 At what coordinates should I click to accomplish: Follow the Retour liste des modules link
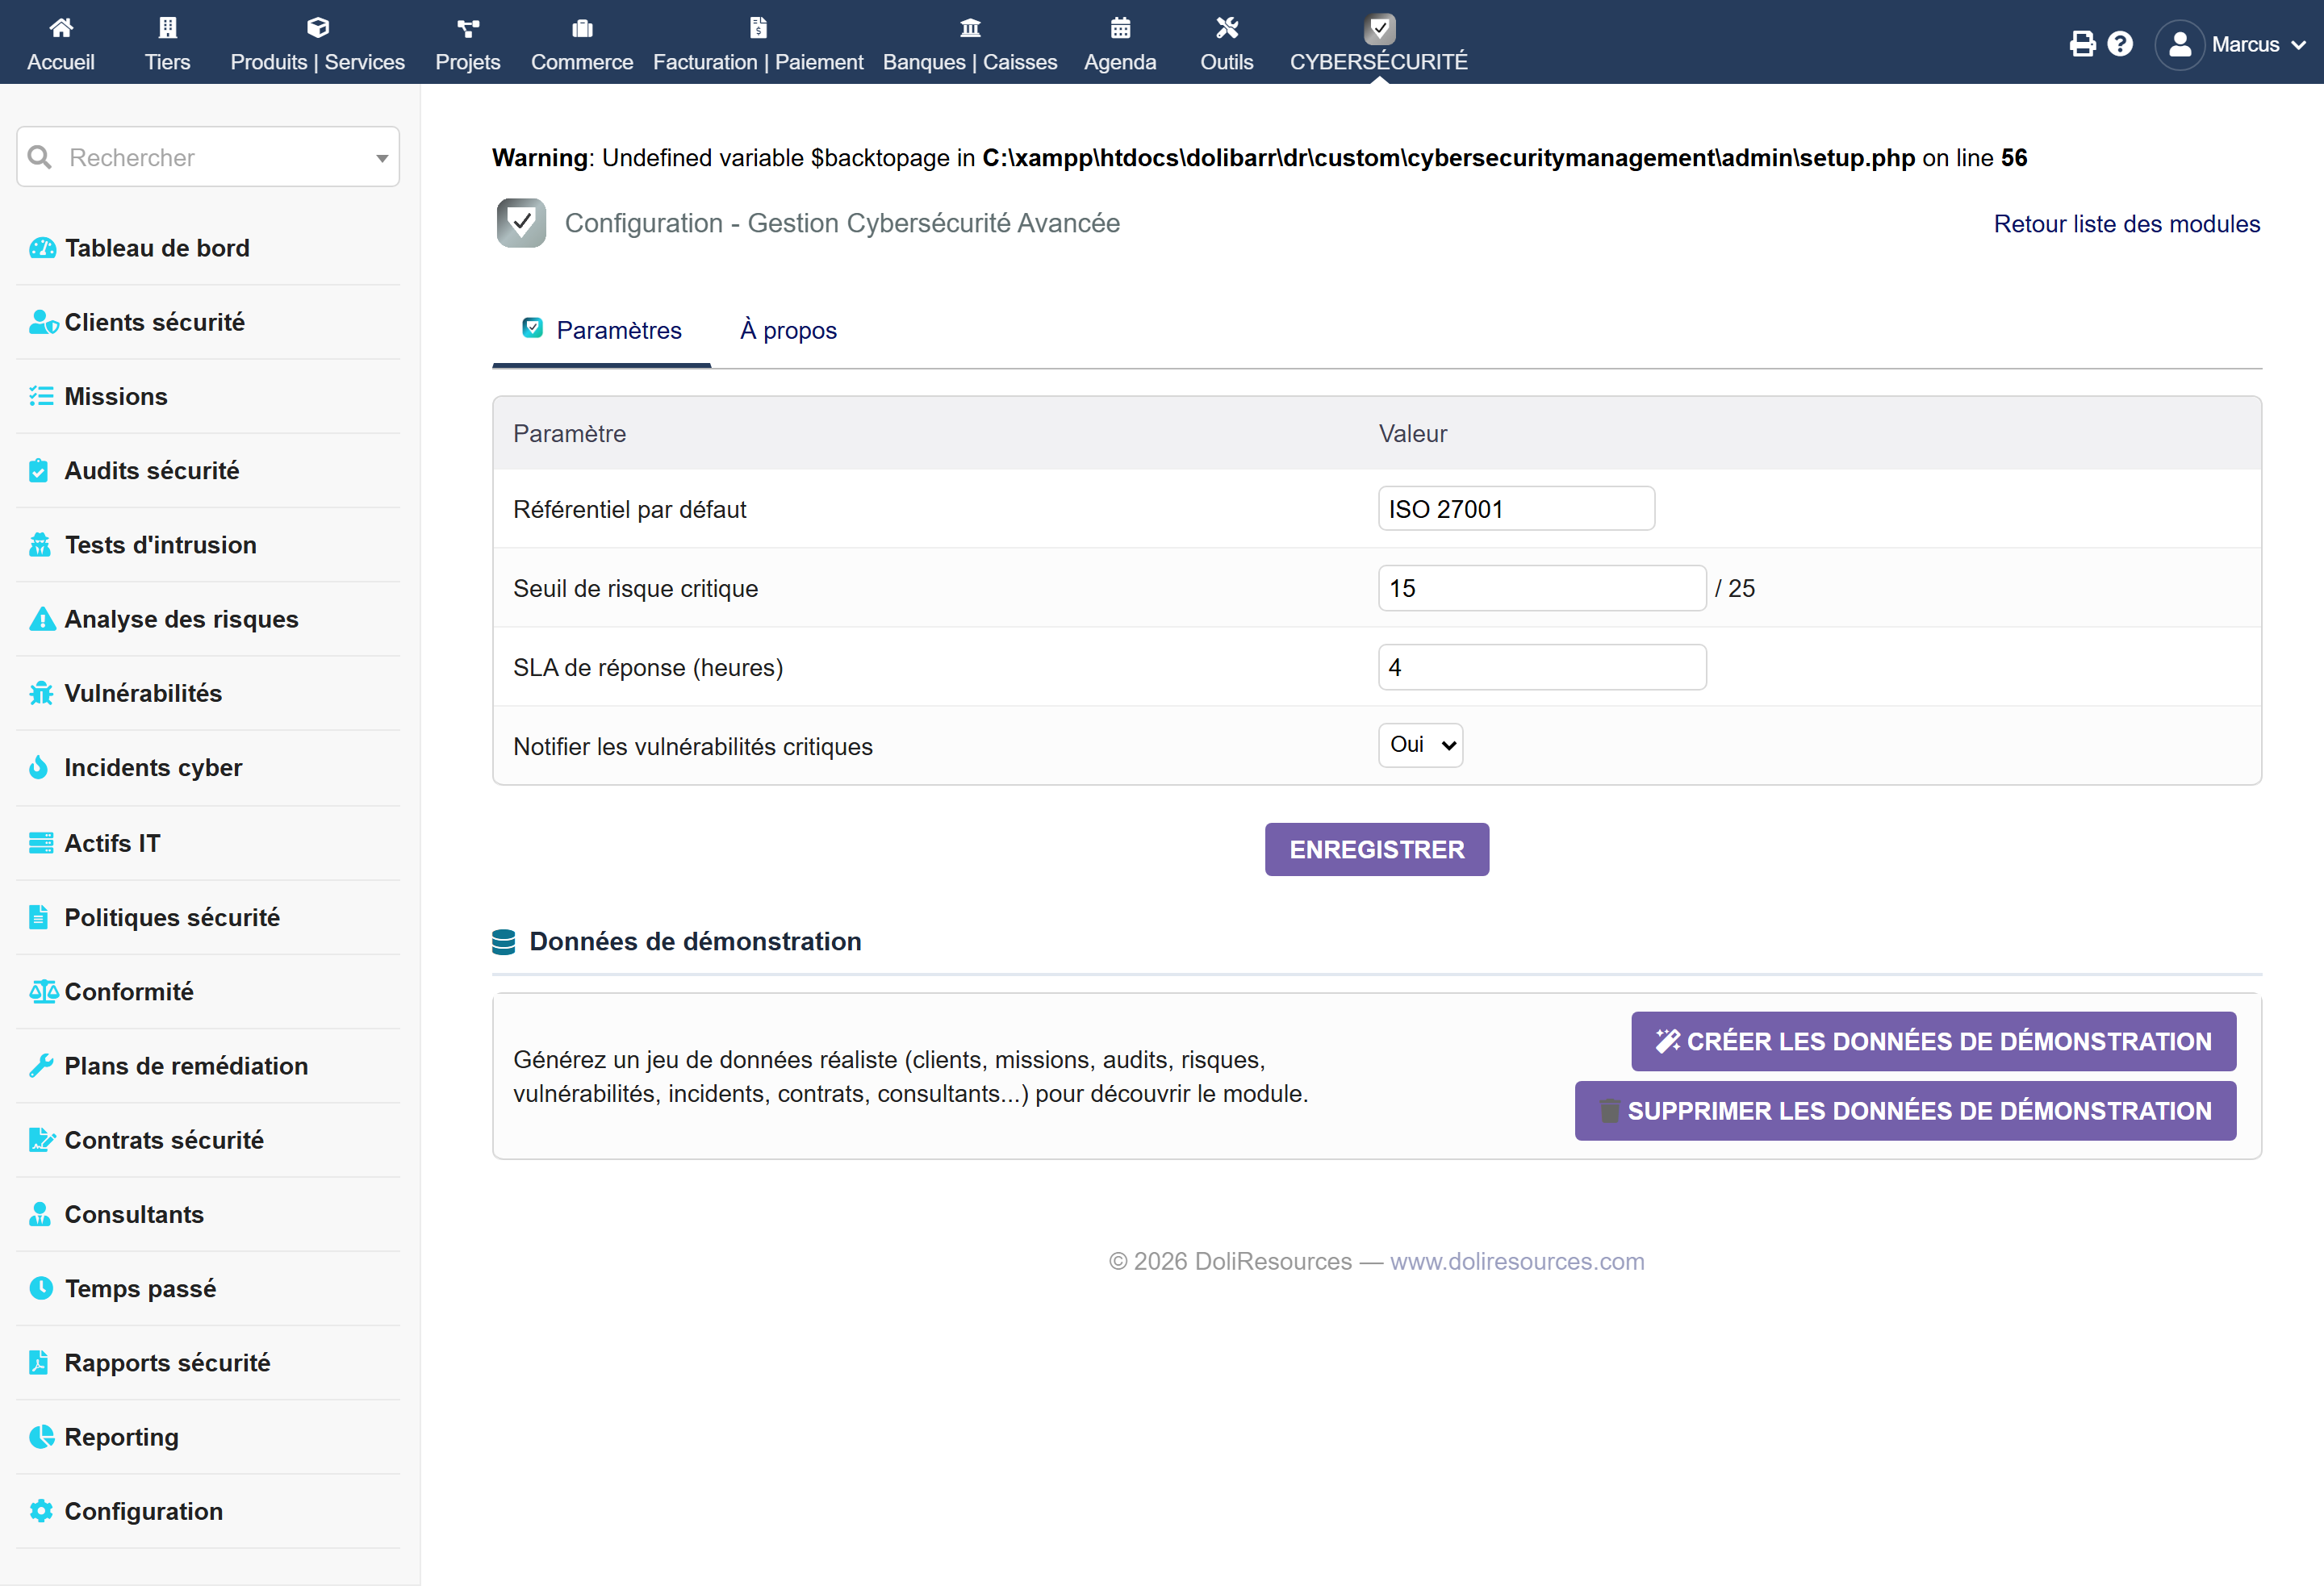[x=2127, y=224]
